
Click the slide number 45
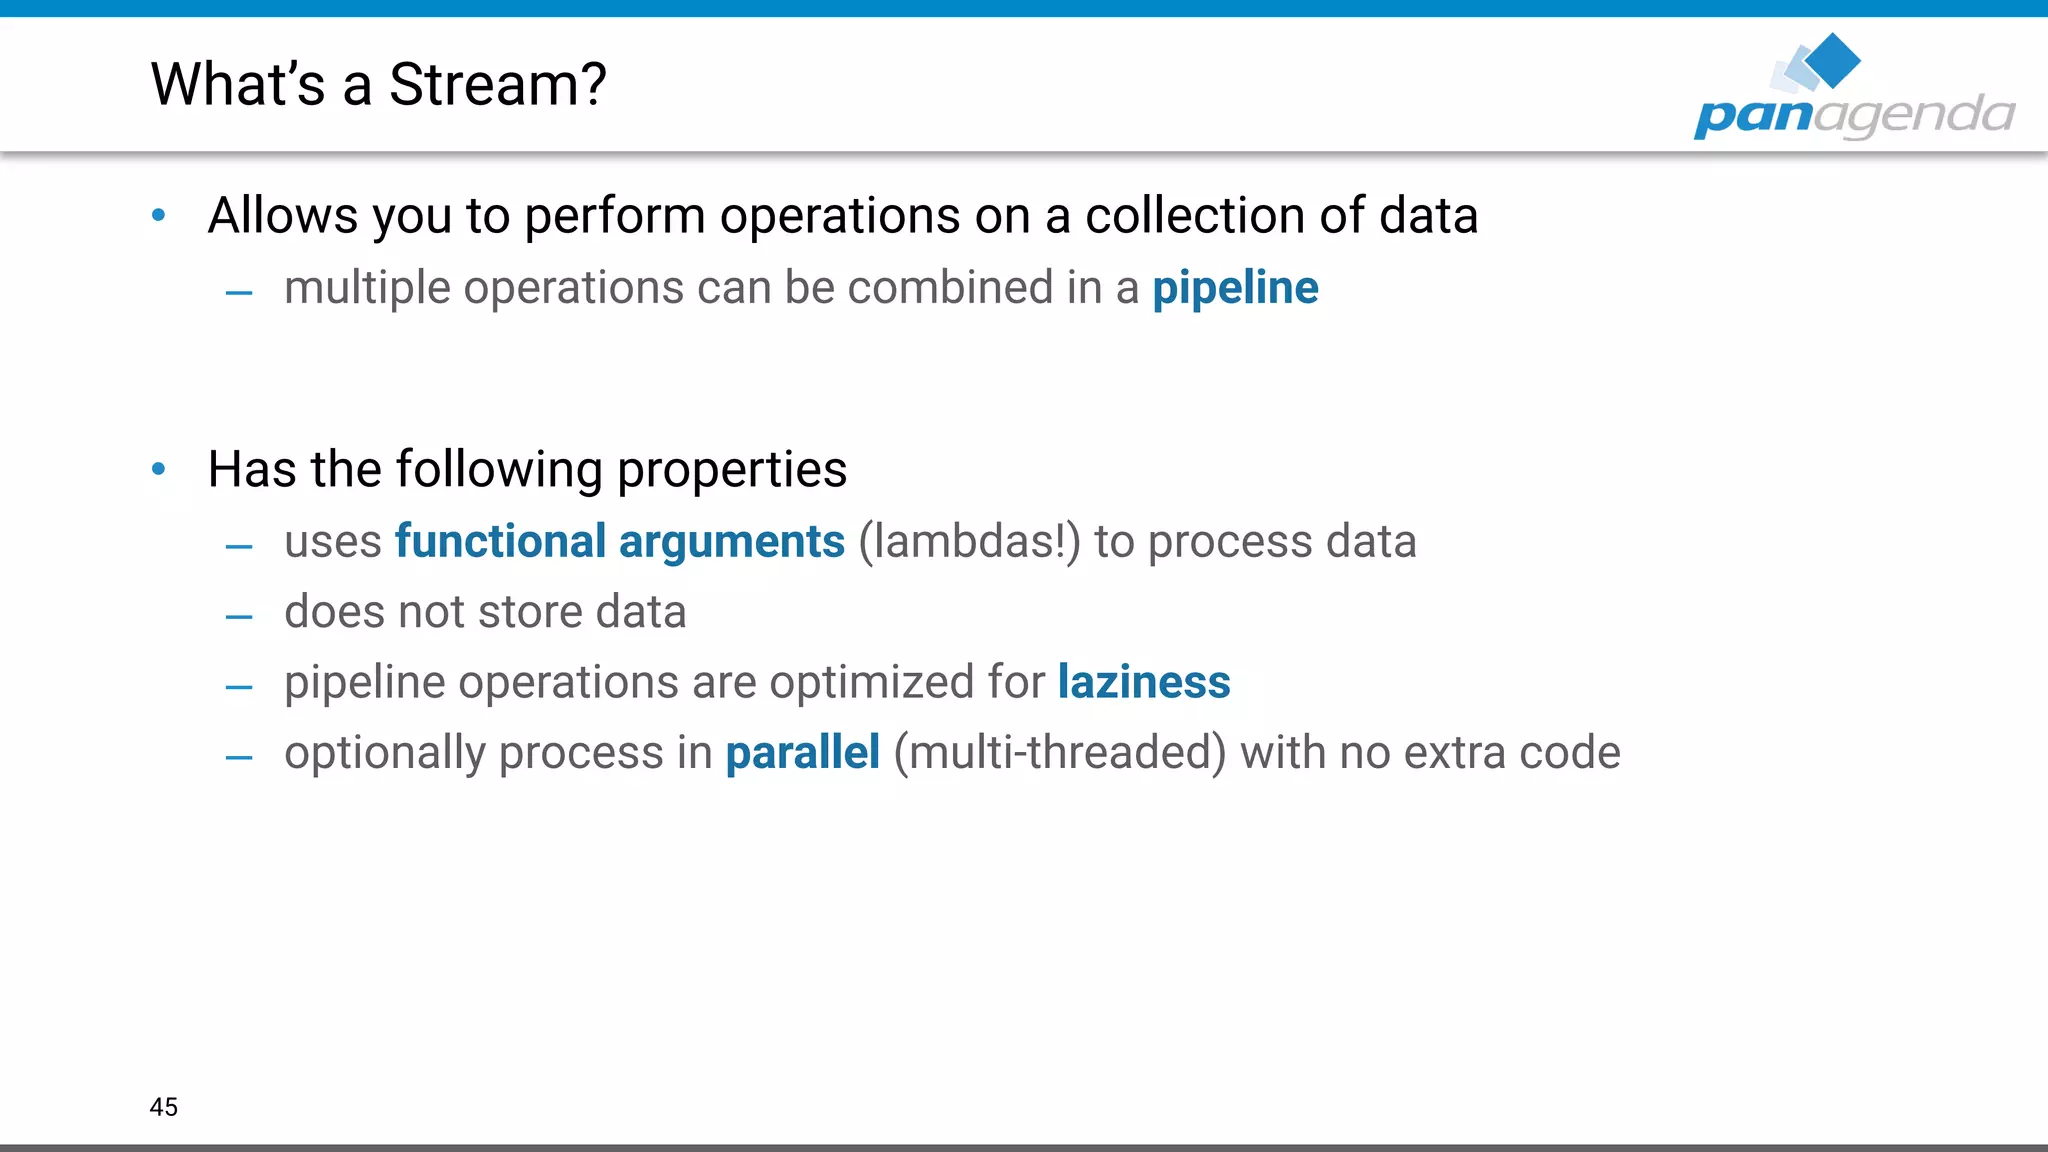[164, 1107]
